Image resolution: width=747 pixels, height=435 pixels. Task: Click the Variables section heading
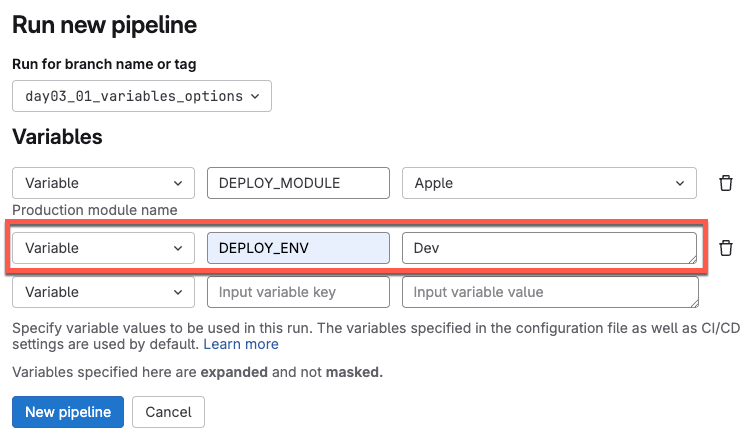57,136
